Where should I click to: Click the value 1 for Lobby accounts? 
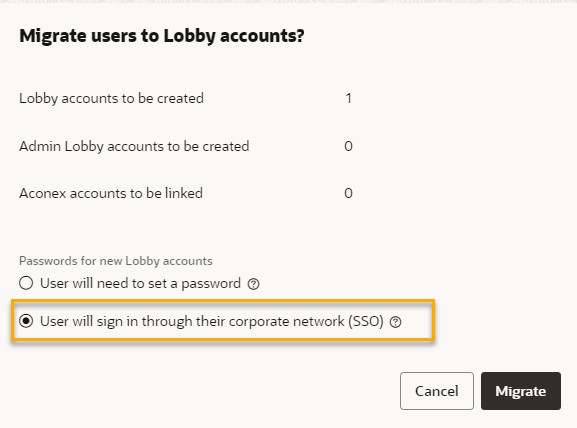click(348, 98)
